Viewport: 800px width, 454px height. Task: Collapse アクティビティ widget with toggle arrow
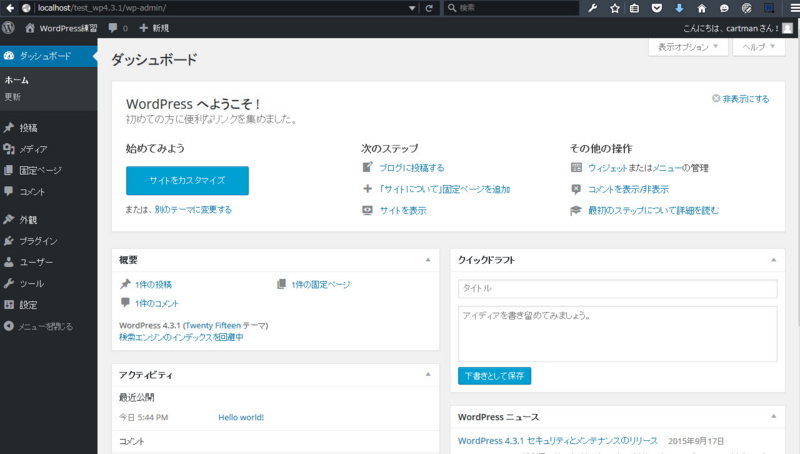coord(428,375)
